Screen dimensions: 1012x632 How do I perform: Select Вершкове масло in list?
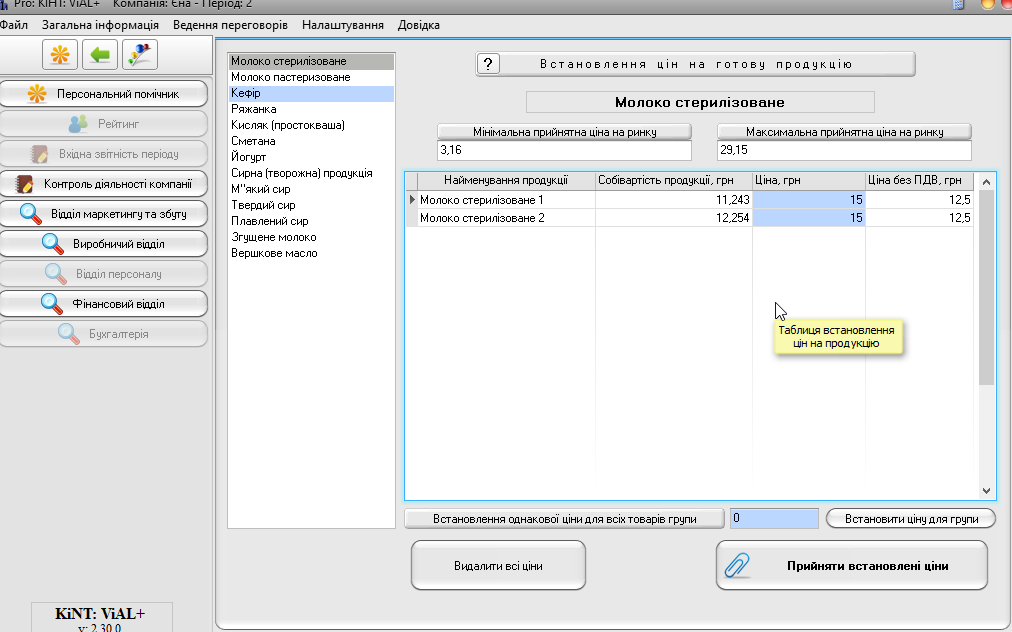click(x=311, y=253)
